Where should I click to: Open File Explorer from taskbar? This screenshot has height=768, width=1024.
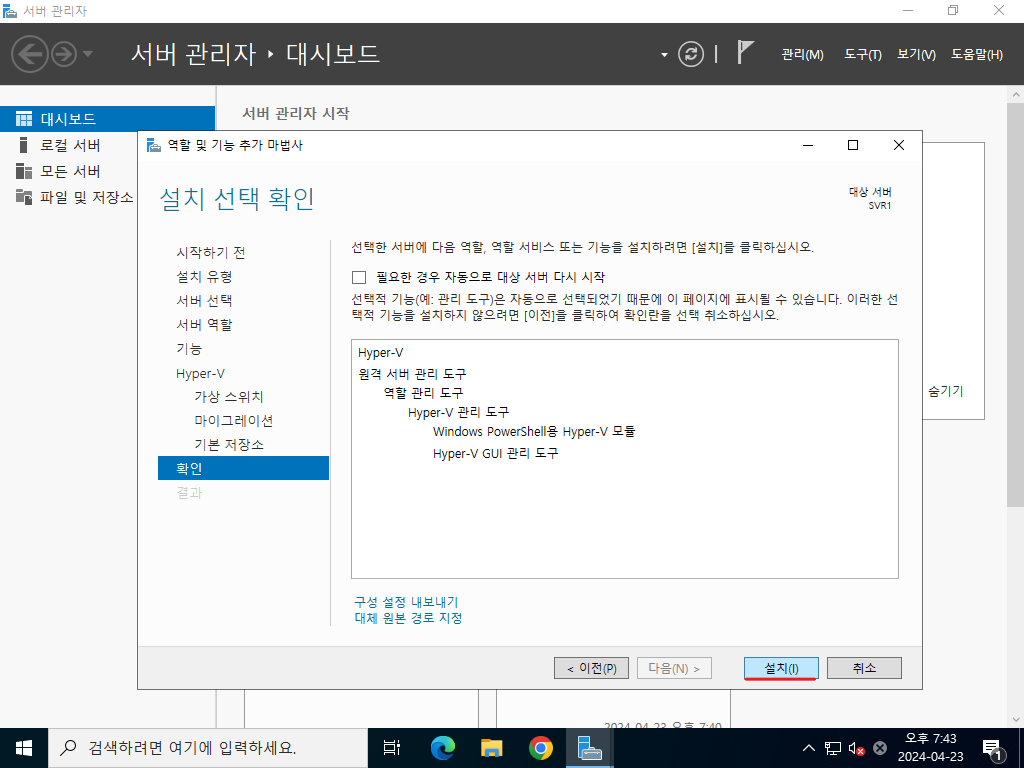click(492, 748)
